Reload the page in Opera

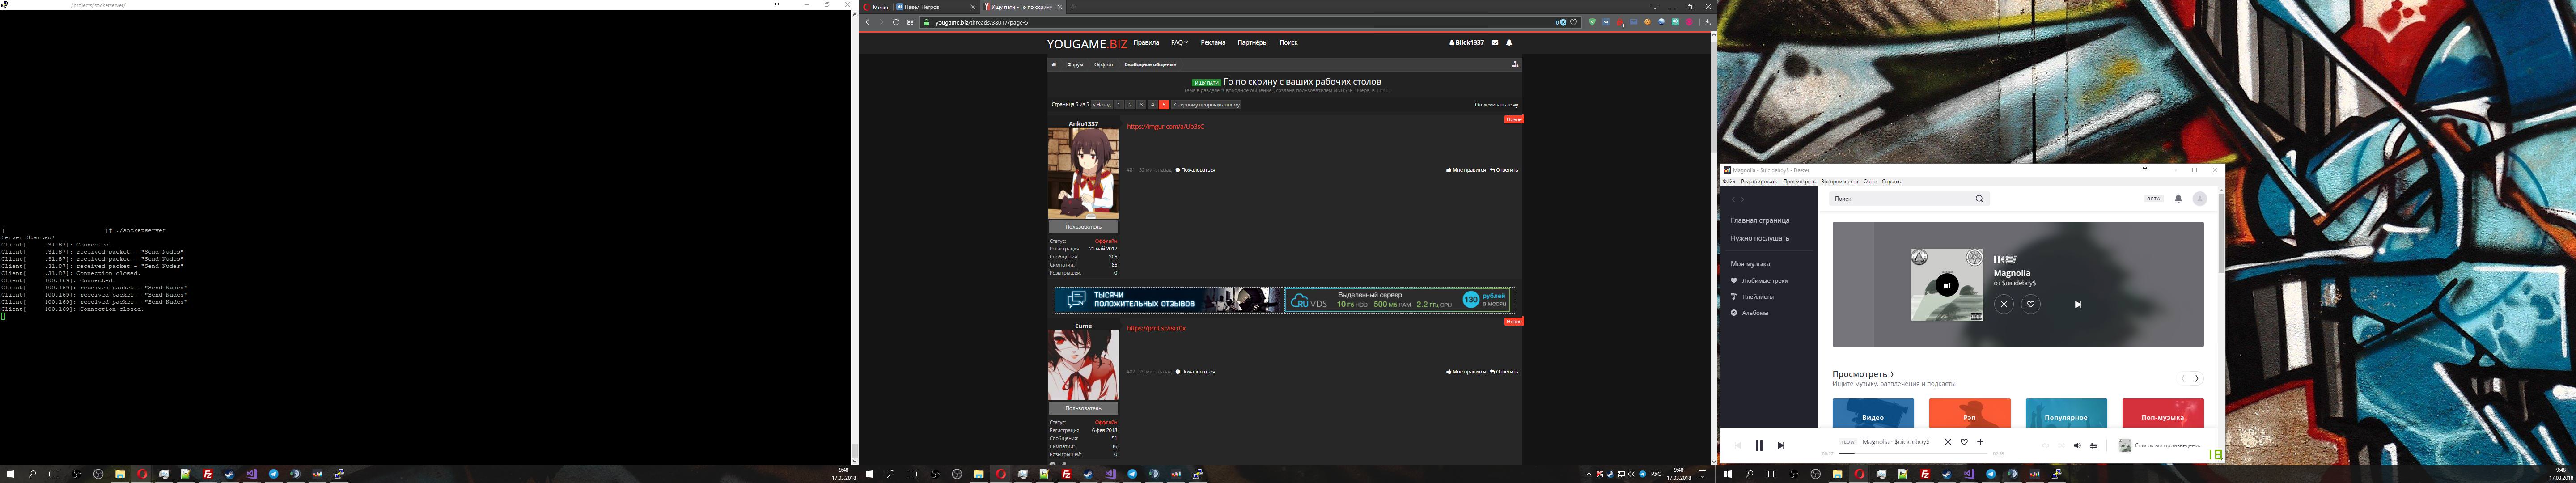click(x=896, y=22)
